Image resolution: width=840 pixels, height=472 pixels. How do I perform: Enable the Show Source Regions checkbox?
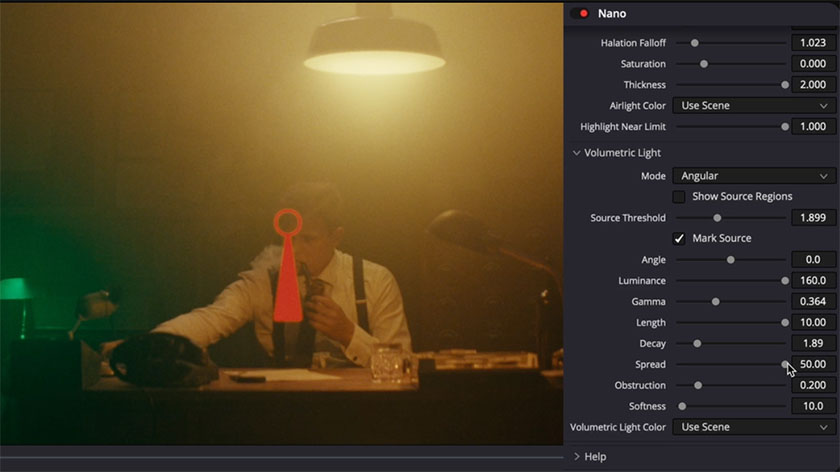coord(679,197)
